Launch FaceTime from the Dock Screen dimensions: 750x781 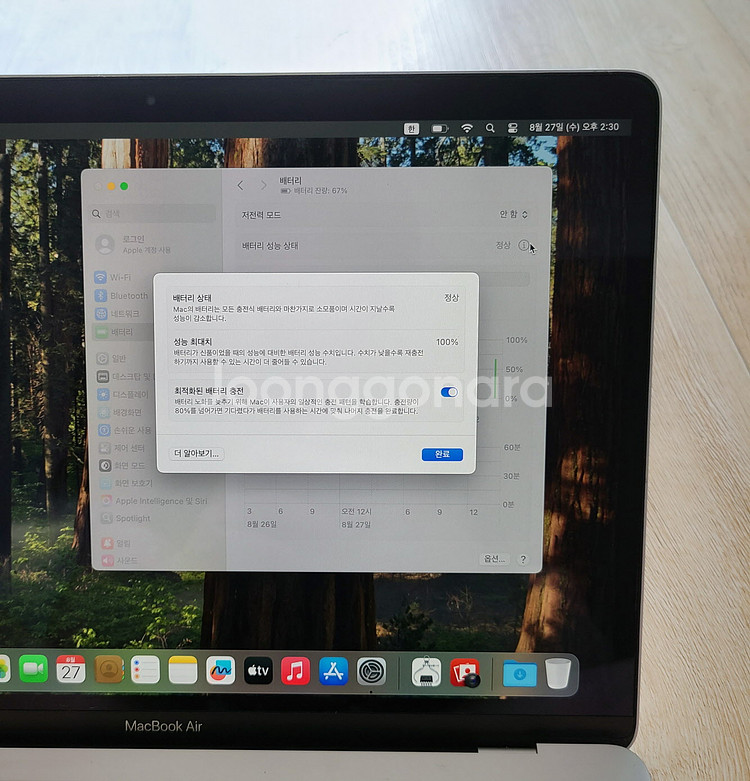(33, 669)
